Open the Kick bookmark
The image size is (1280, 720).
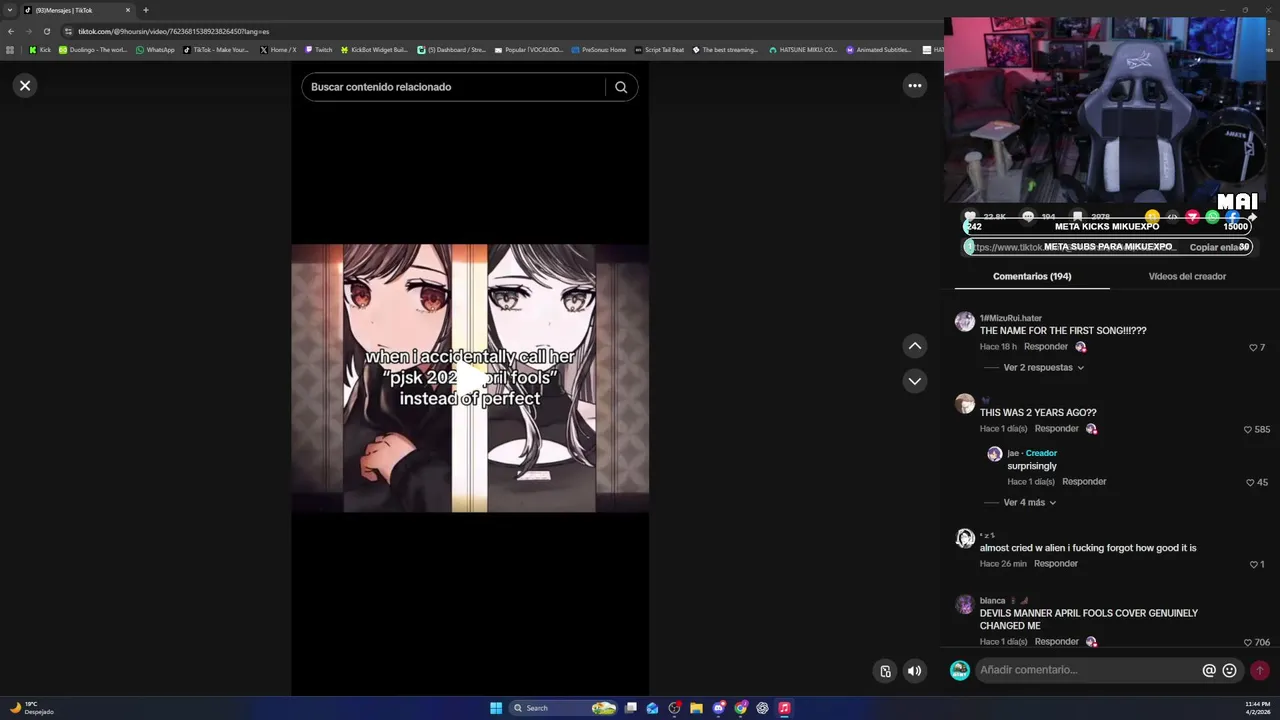click(40, 50)
